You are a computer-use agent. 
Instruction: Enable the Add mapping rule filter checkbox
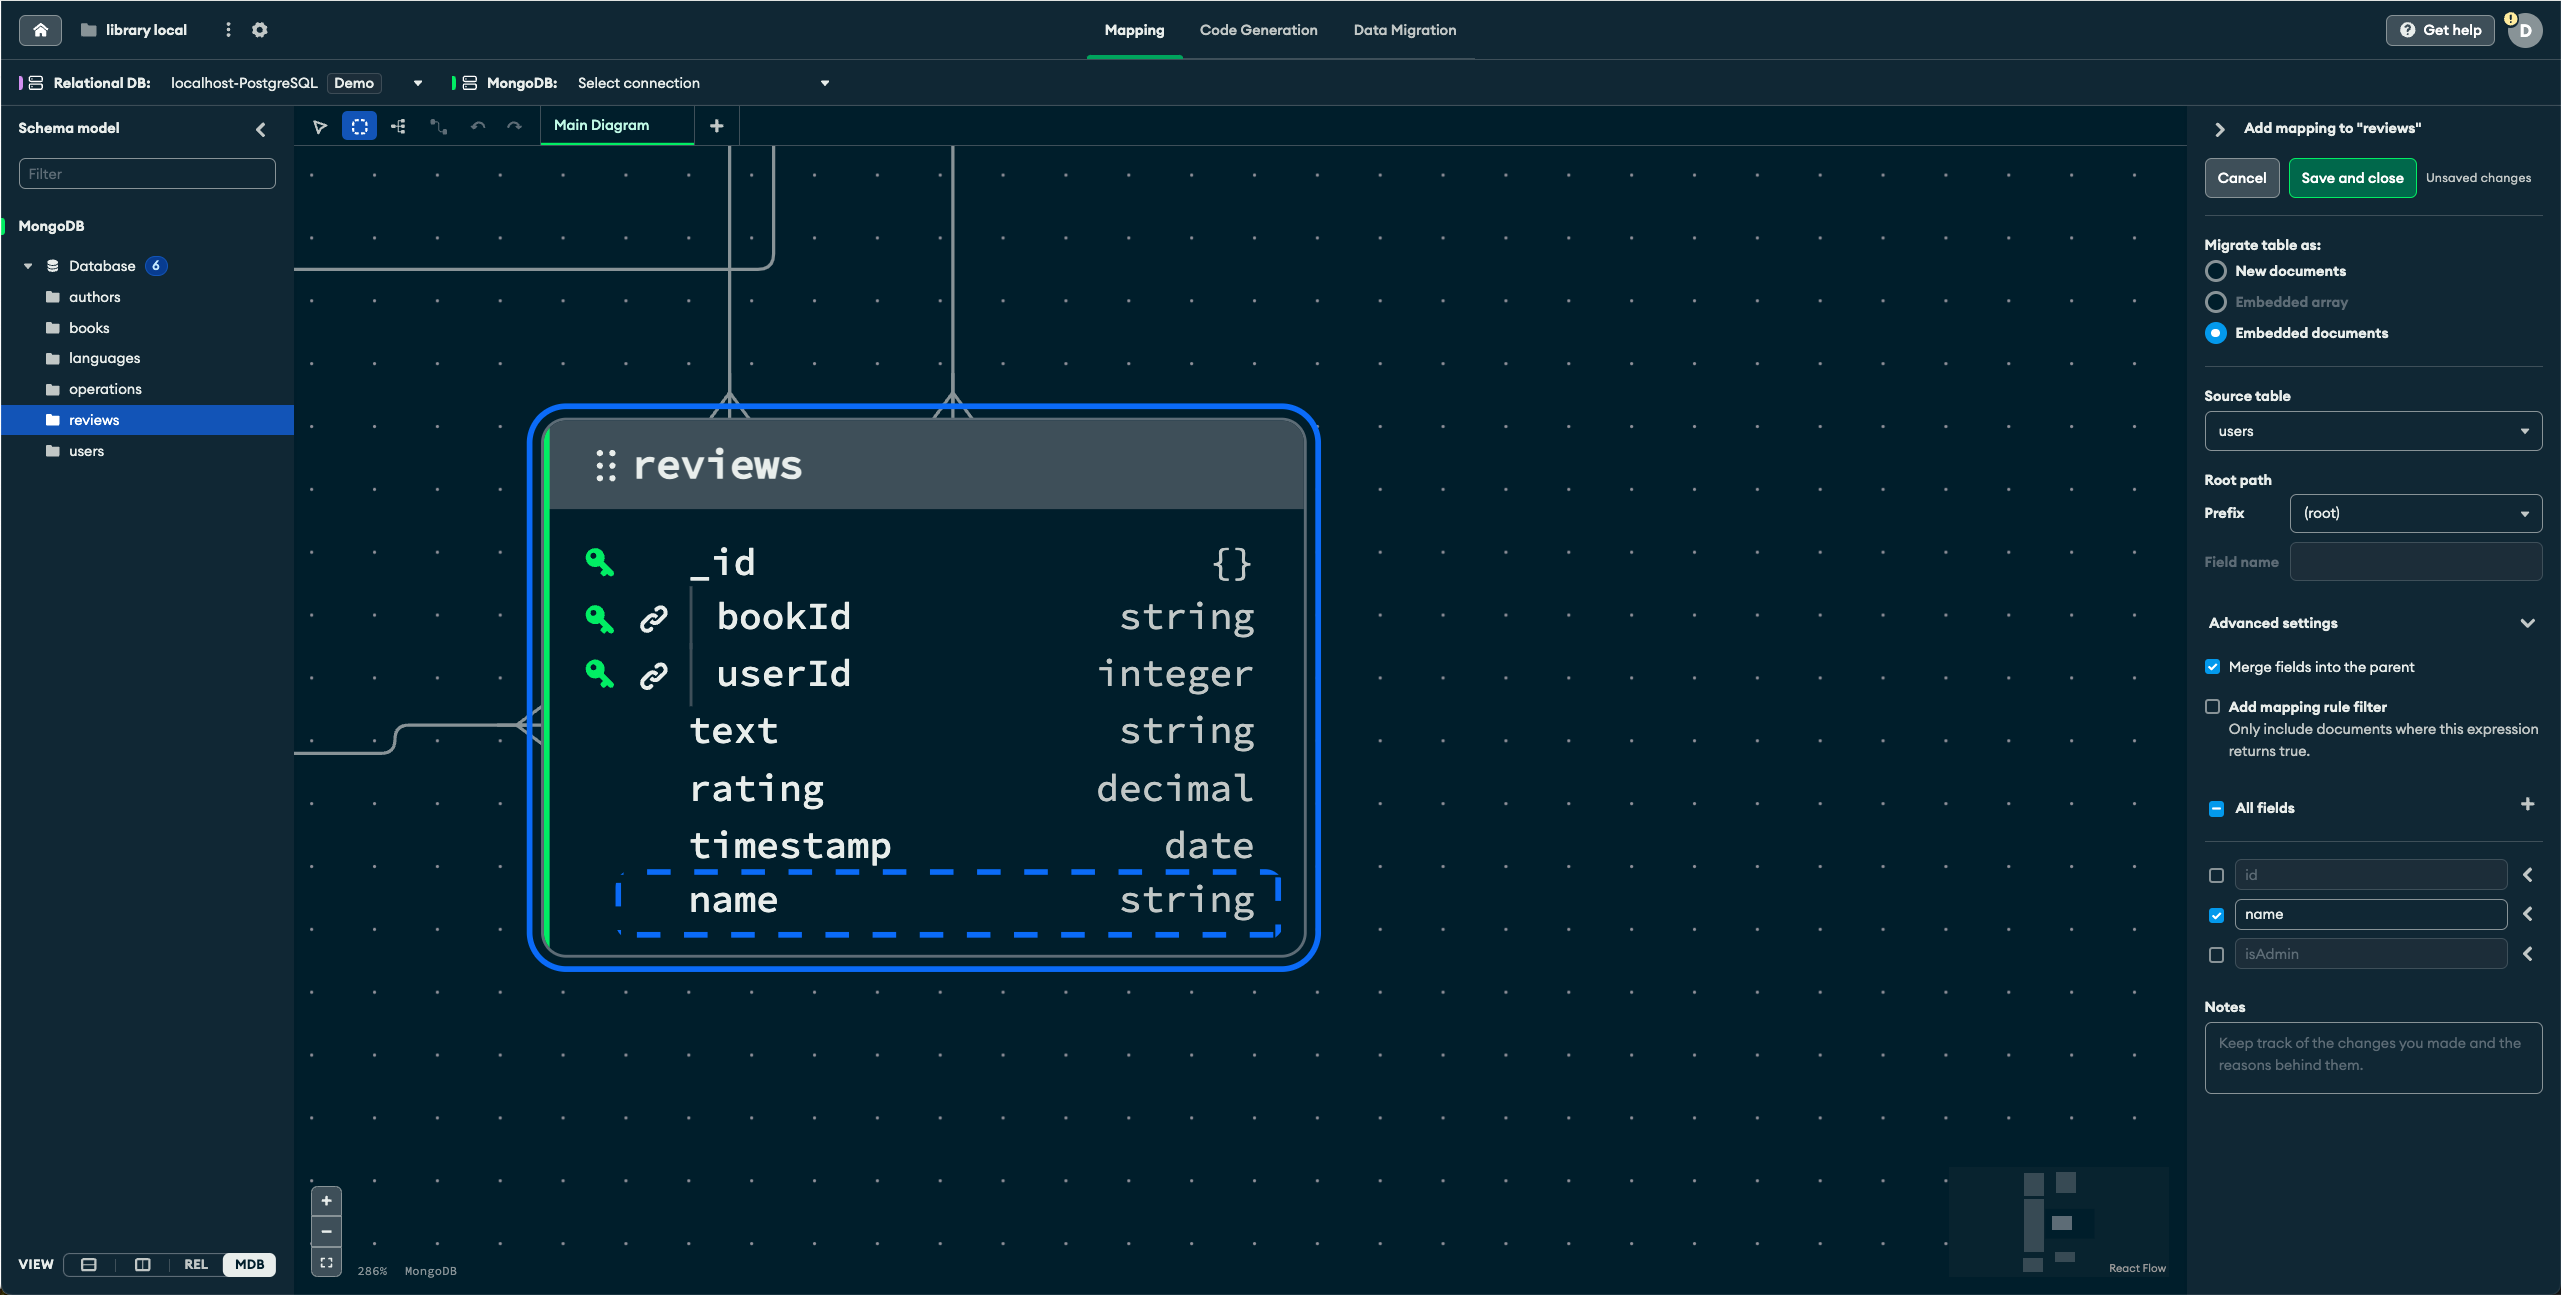[x=2214, y=707]
